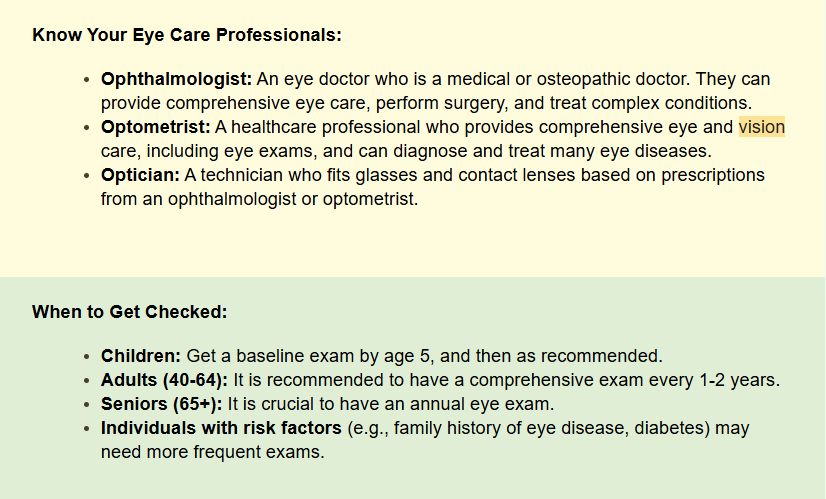Click the "Know Your Eye Care Professionals" heading
826x499 pixels.
click(x=187, y=35)
